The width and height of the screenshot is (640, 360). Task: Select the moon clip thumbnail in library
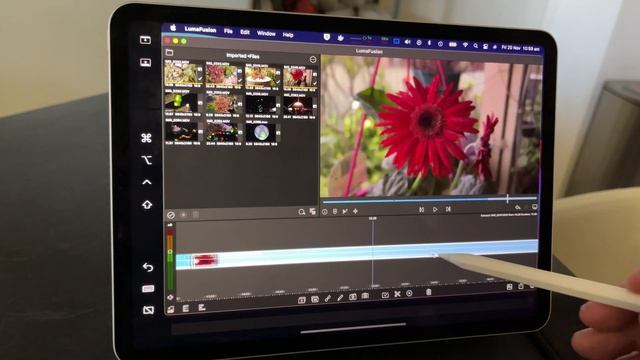[x=261, y=132]
